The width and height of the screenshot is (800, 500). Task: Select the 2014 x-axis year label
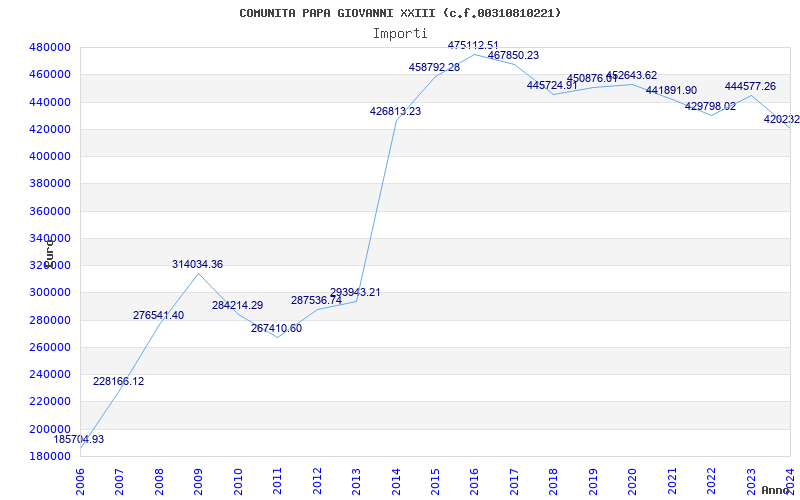[396, 482]
